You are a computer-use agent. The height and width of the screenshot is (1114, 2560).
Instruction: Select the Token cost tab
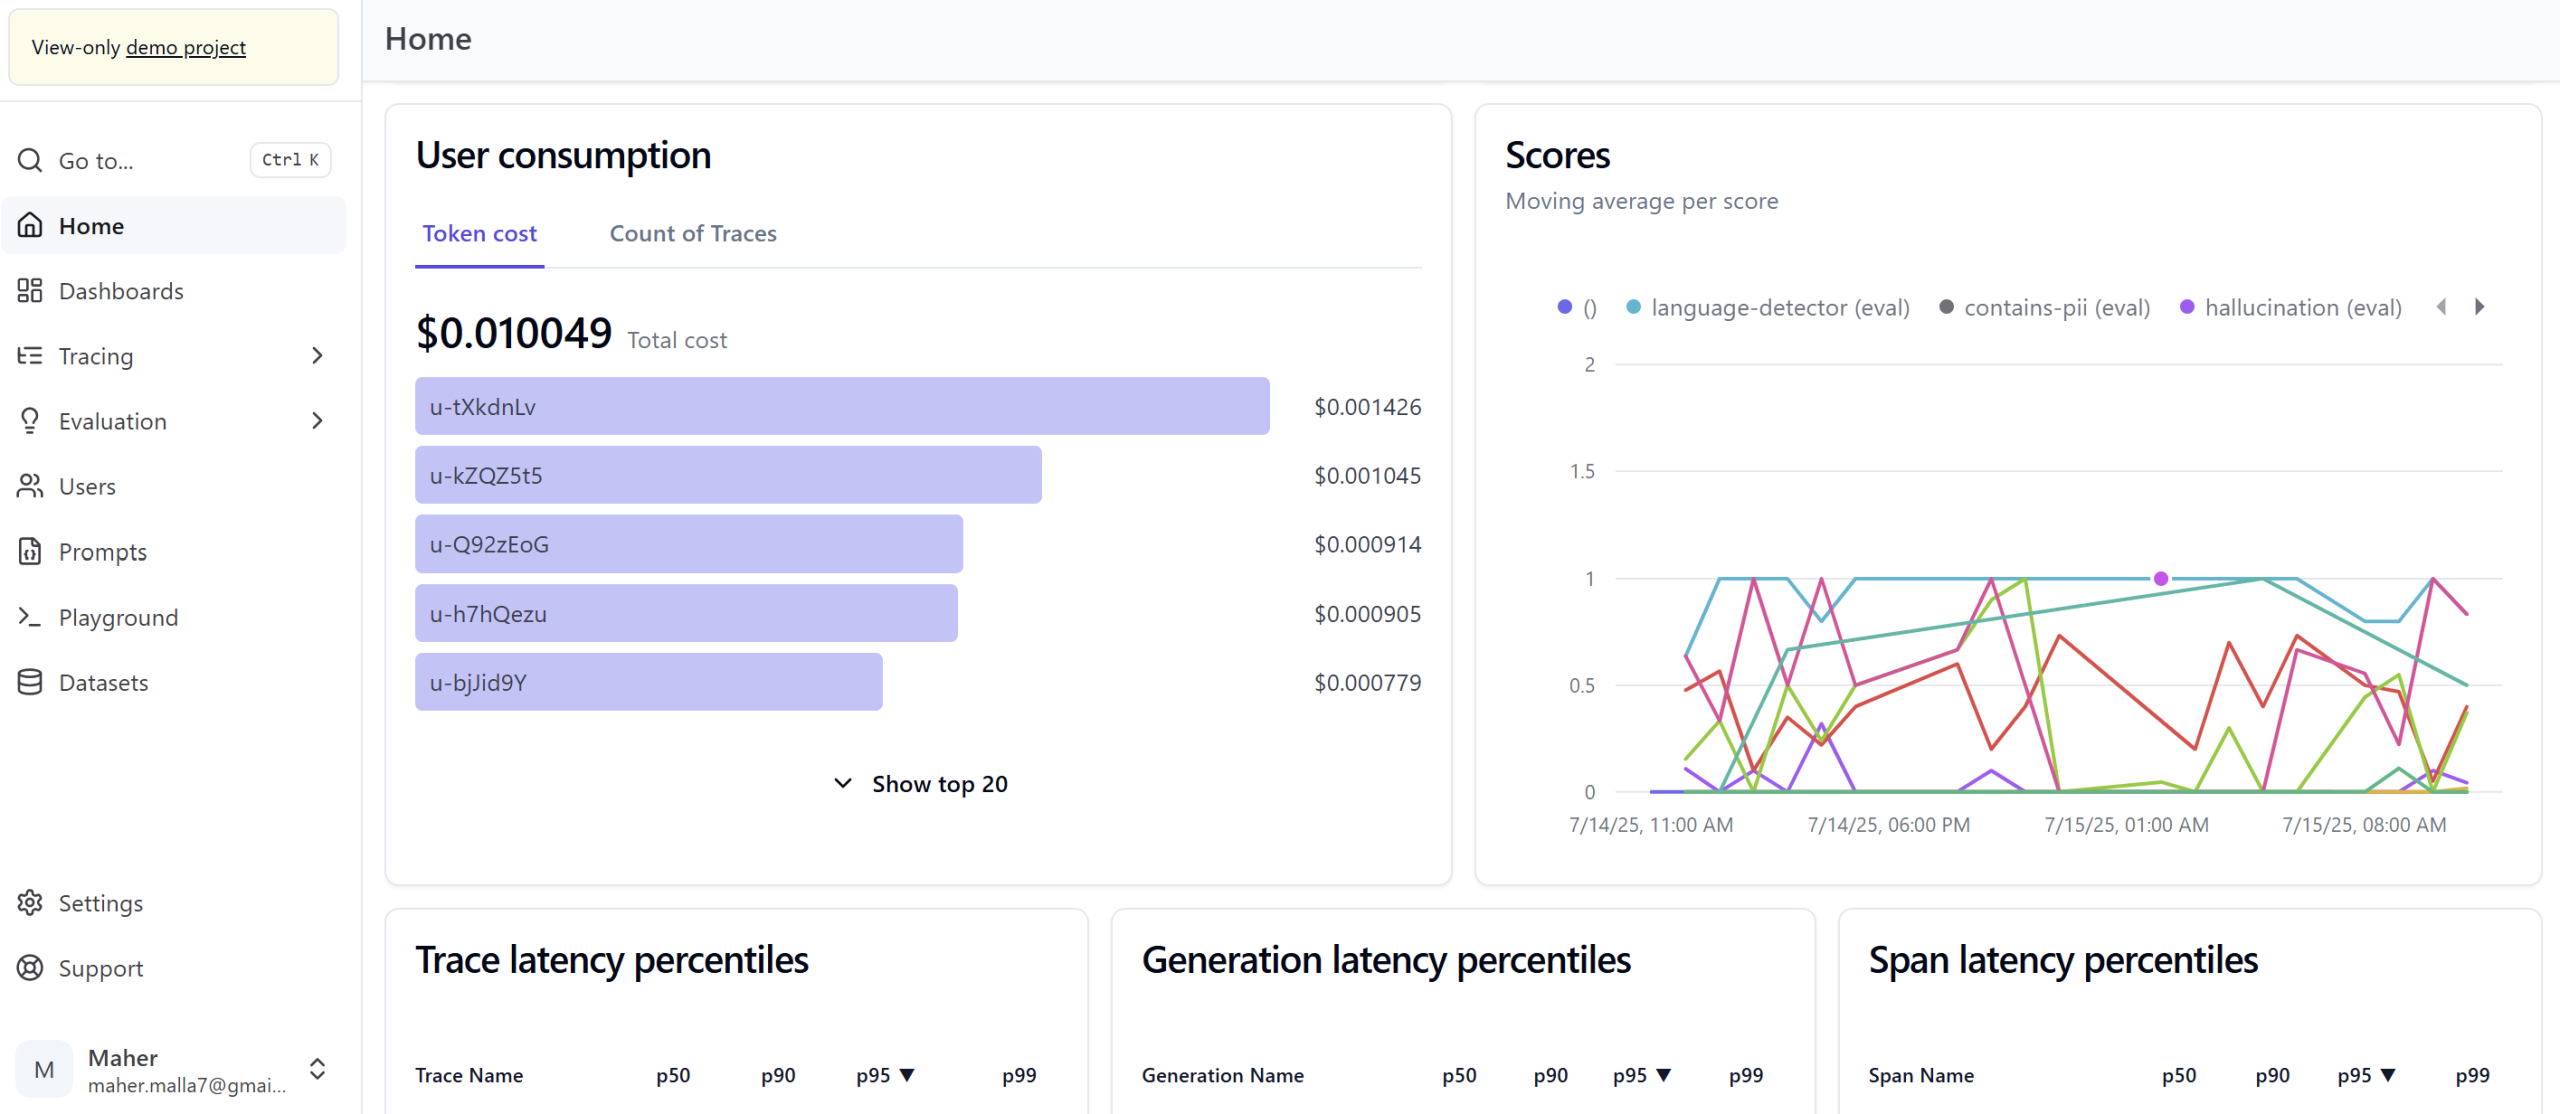(479, 234)
